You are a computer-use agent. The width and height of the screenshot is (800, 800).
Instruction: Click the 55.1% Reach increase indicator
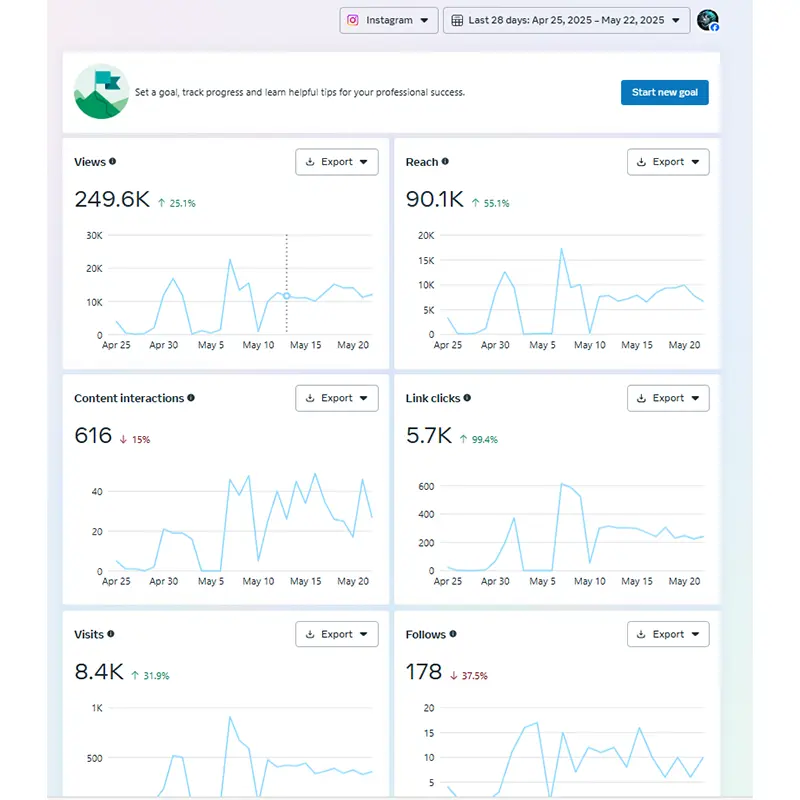[490, 203]
